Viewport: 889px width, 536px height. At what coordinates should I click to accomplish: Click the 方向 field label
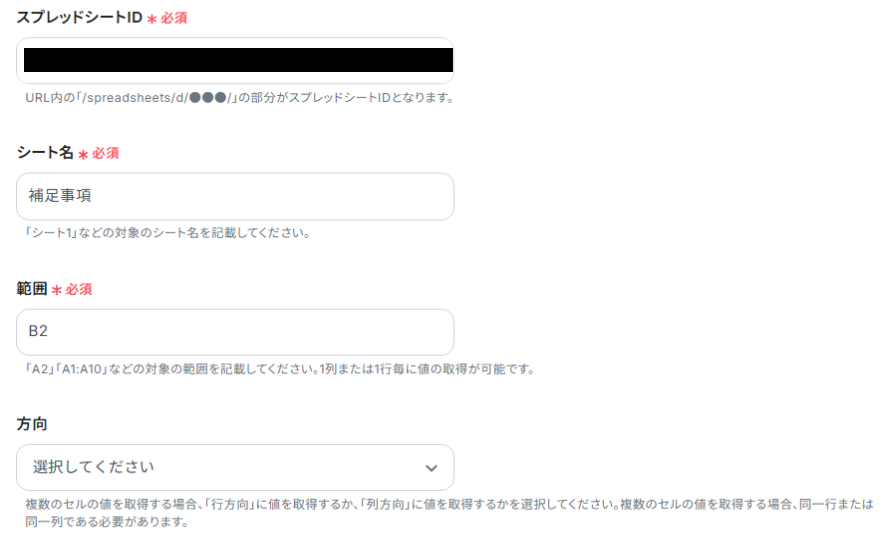click(32, 424)
